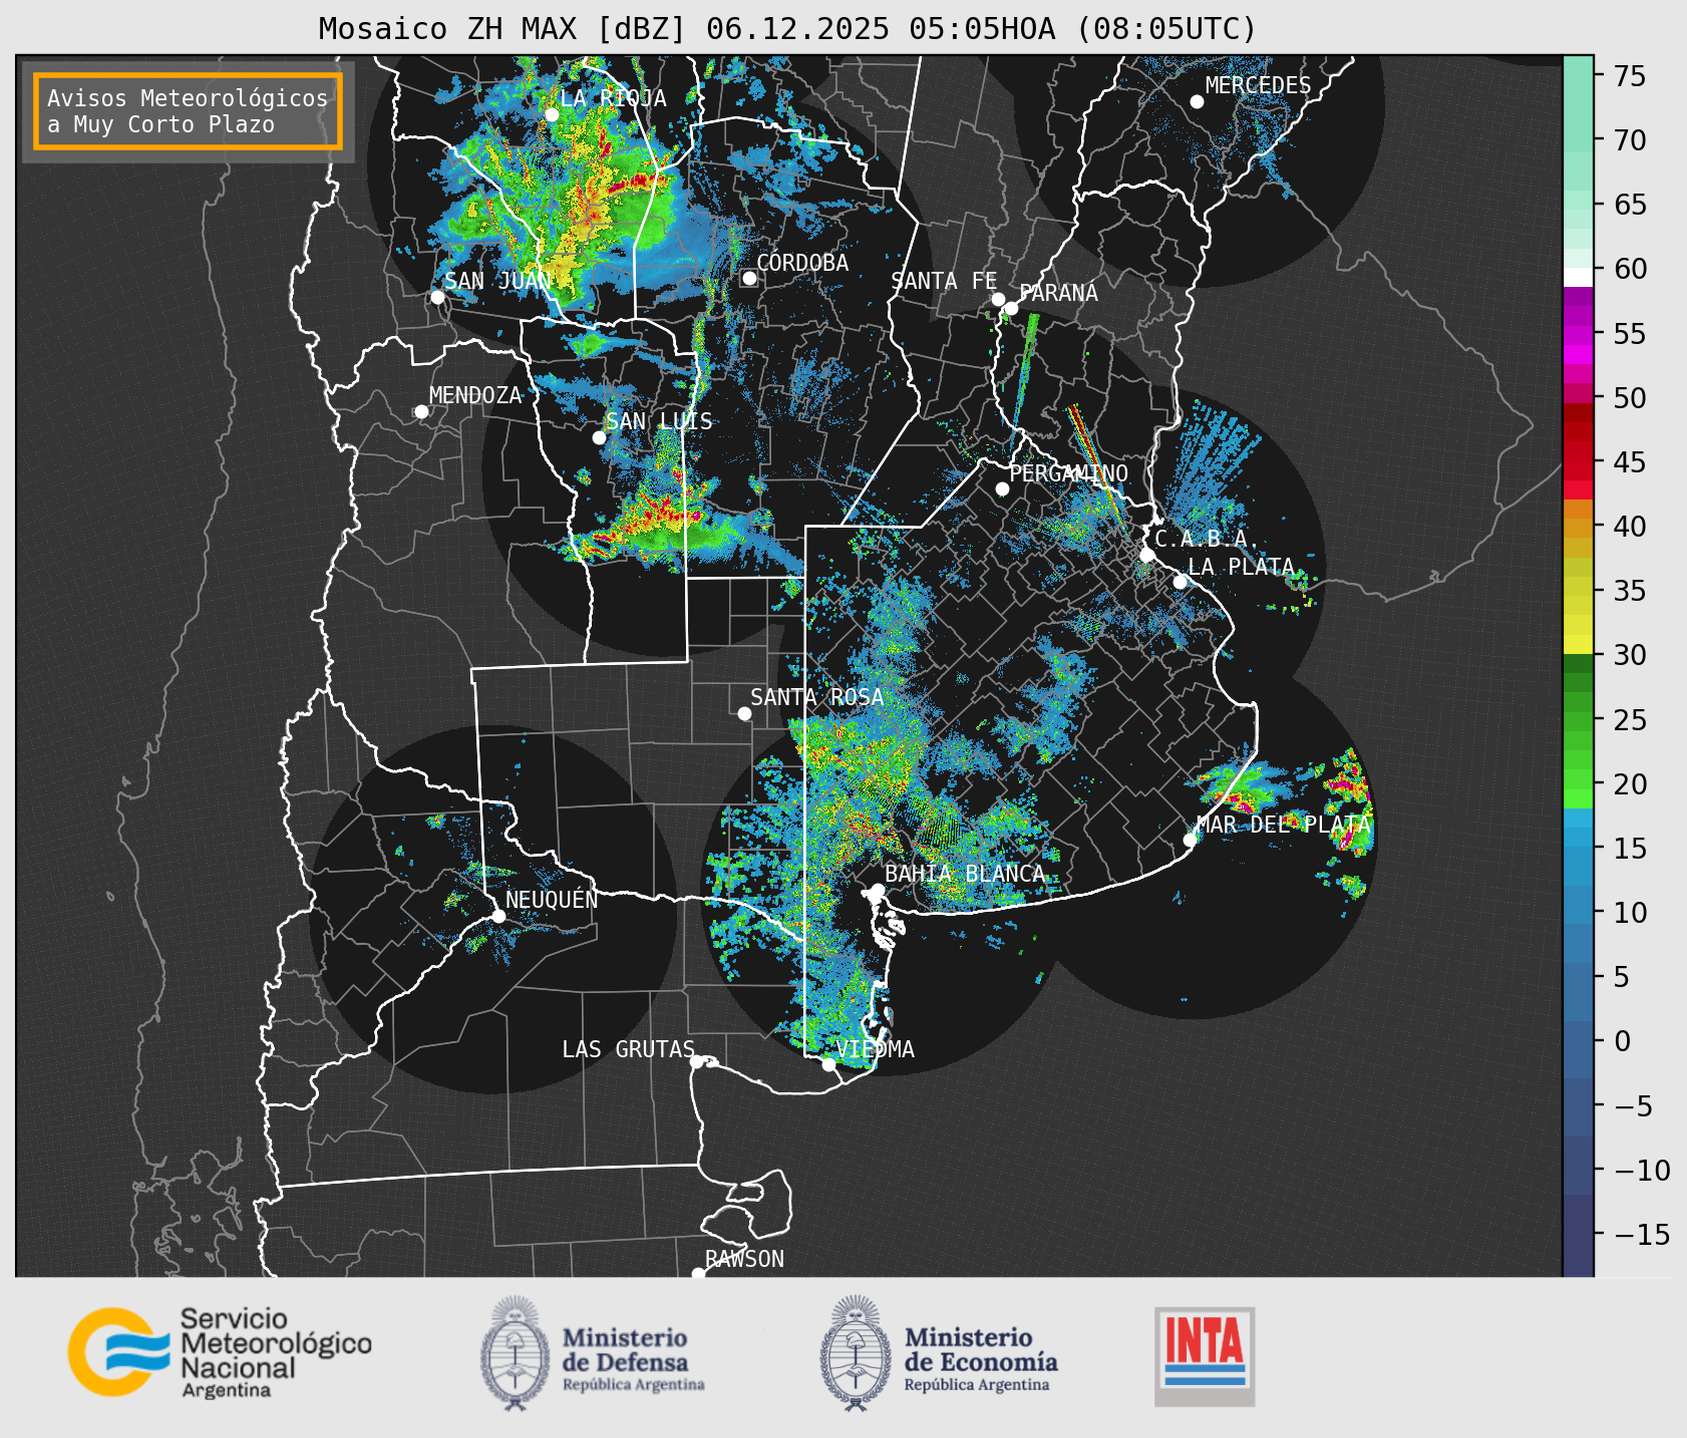Image resolution: width=1687 pixels, height=1438 pixels.
Task: Click the magenta 55 dBZ colorbar band
Action: point(1578,335)
